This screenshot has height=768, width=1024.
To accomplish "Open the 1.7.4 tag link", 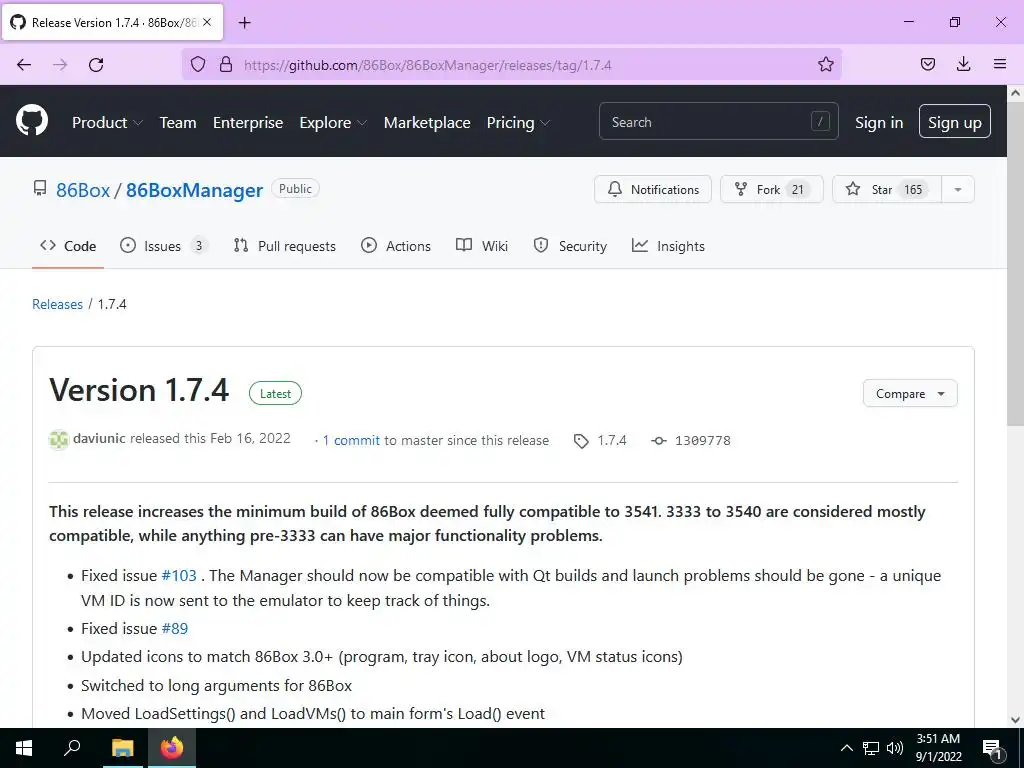I will coord(612,440).
